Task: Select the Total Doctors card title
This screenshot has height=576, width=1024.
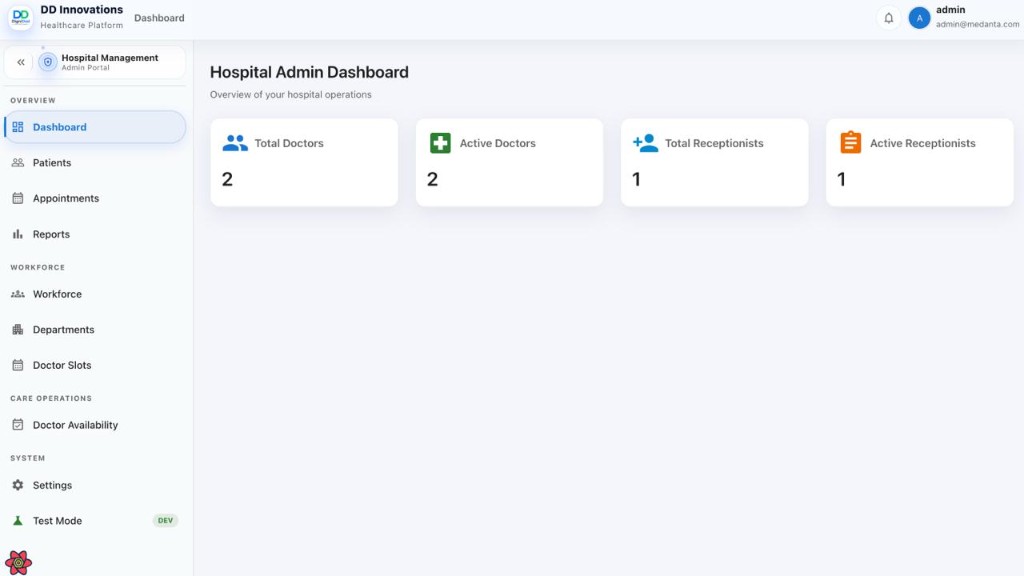Action: pos(289,143)
